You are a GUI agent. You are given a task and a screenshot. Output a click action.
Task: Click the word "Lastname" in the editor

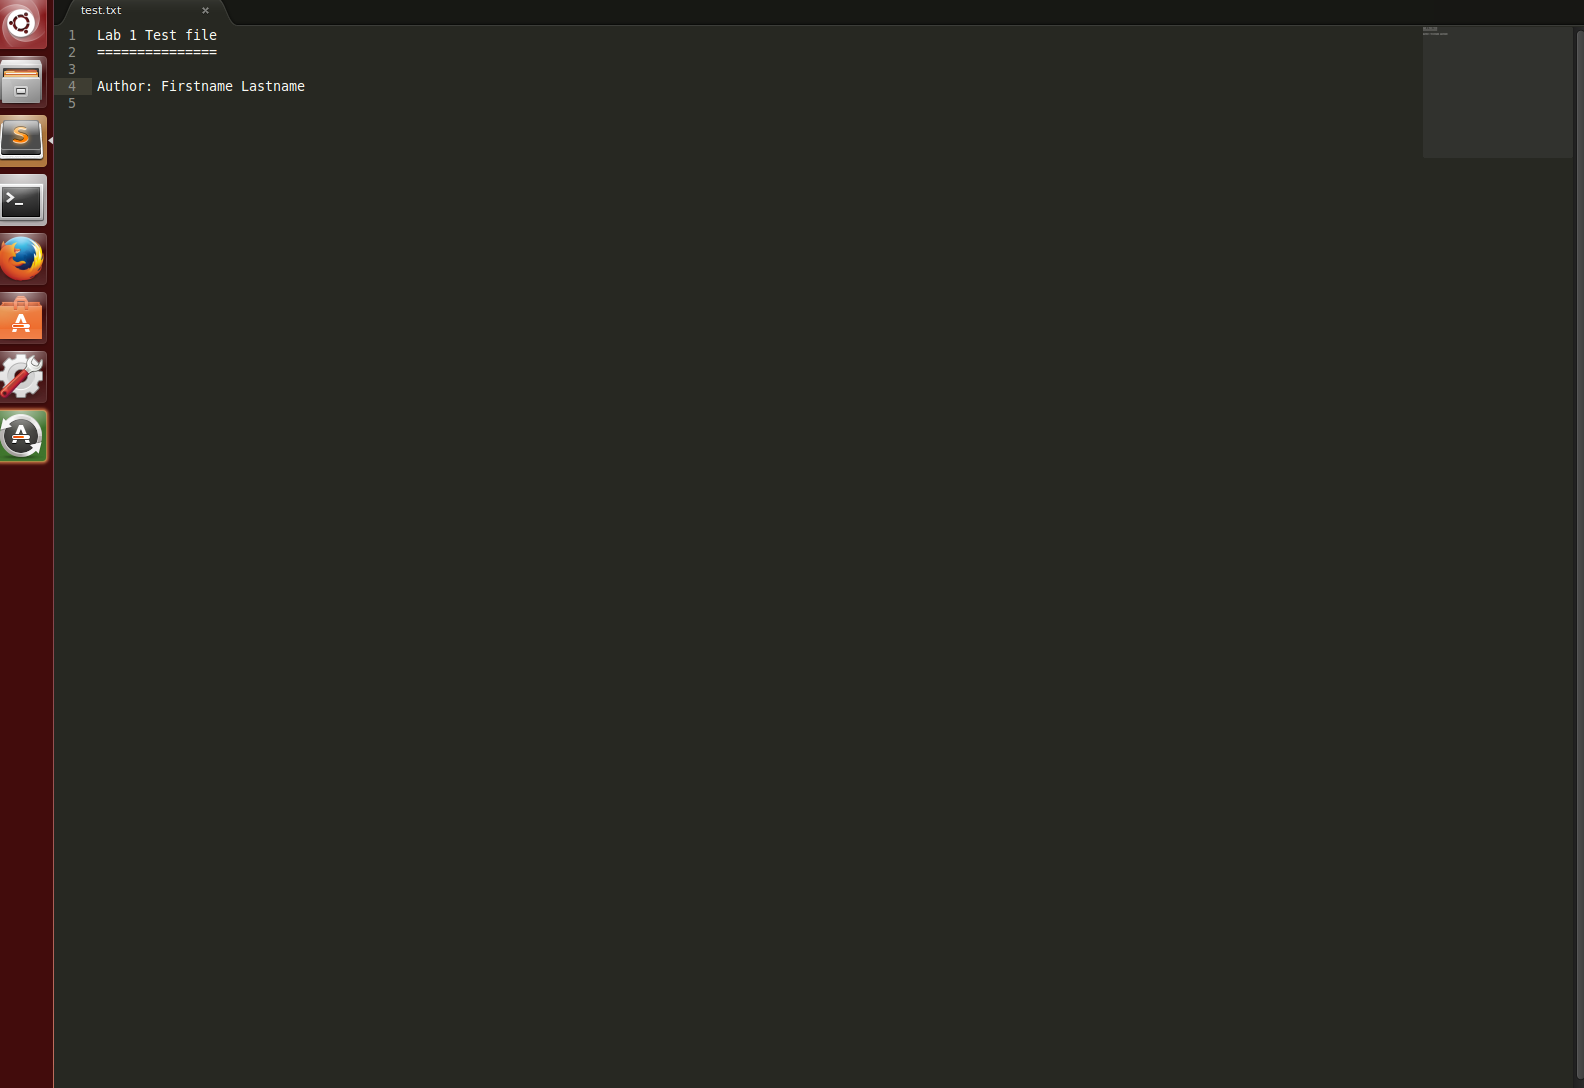(273, 86)
